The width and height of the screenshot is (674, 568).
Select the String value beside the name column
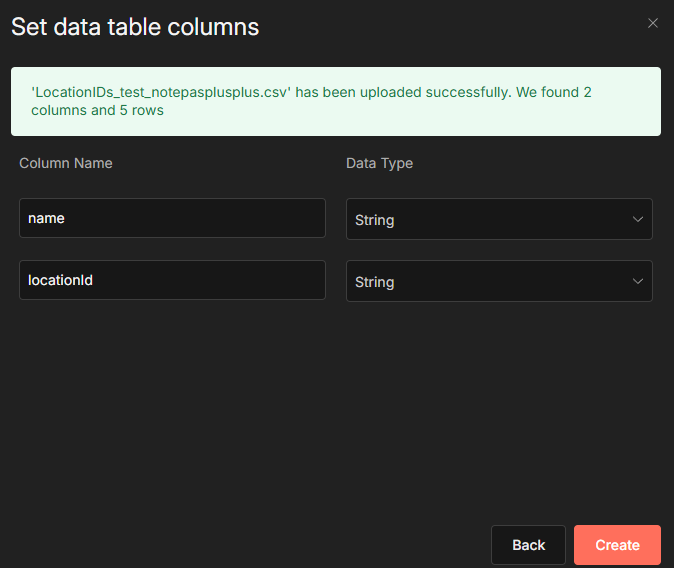click(375, 220)
